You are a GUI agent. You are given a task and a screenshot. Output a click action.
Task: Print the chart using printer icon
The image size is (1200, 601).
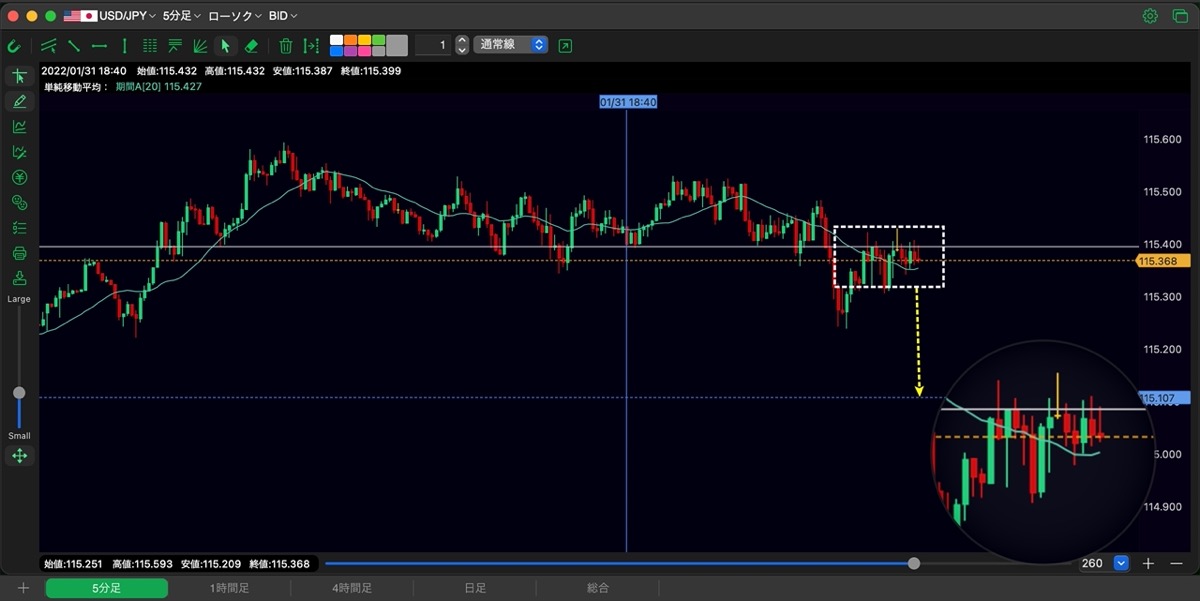(19, 253)
